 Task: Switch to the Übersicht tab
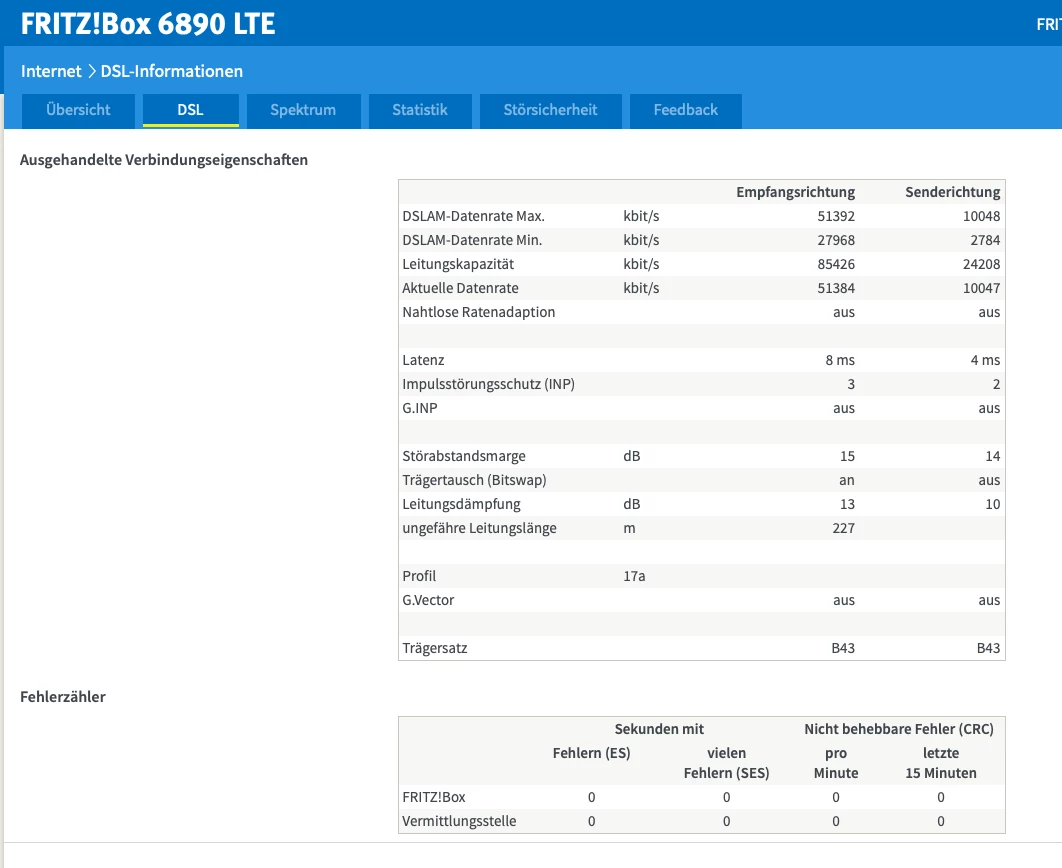pos(78,110)
